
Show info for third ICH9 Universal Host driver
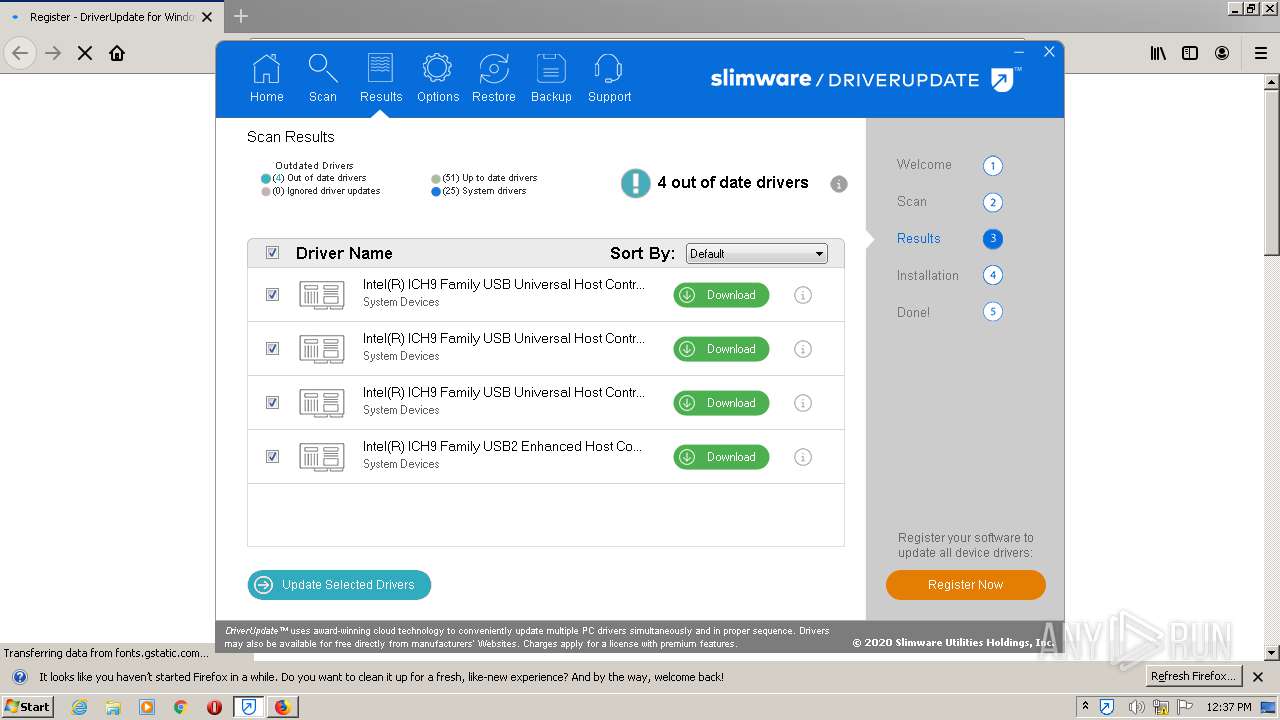(802, 403)
